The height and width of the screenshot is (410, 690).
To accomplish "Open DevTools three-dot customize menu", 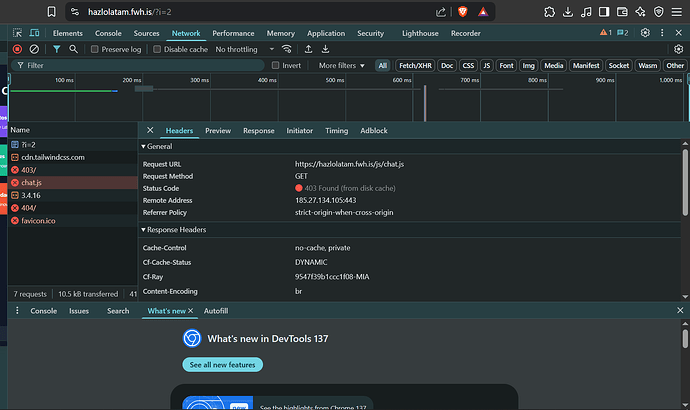I will [662, 33].
